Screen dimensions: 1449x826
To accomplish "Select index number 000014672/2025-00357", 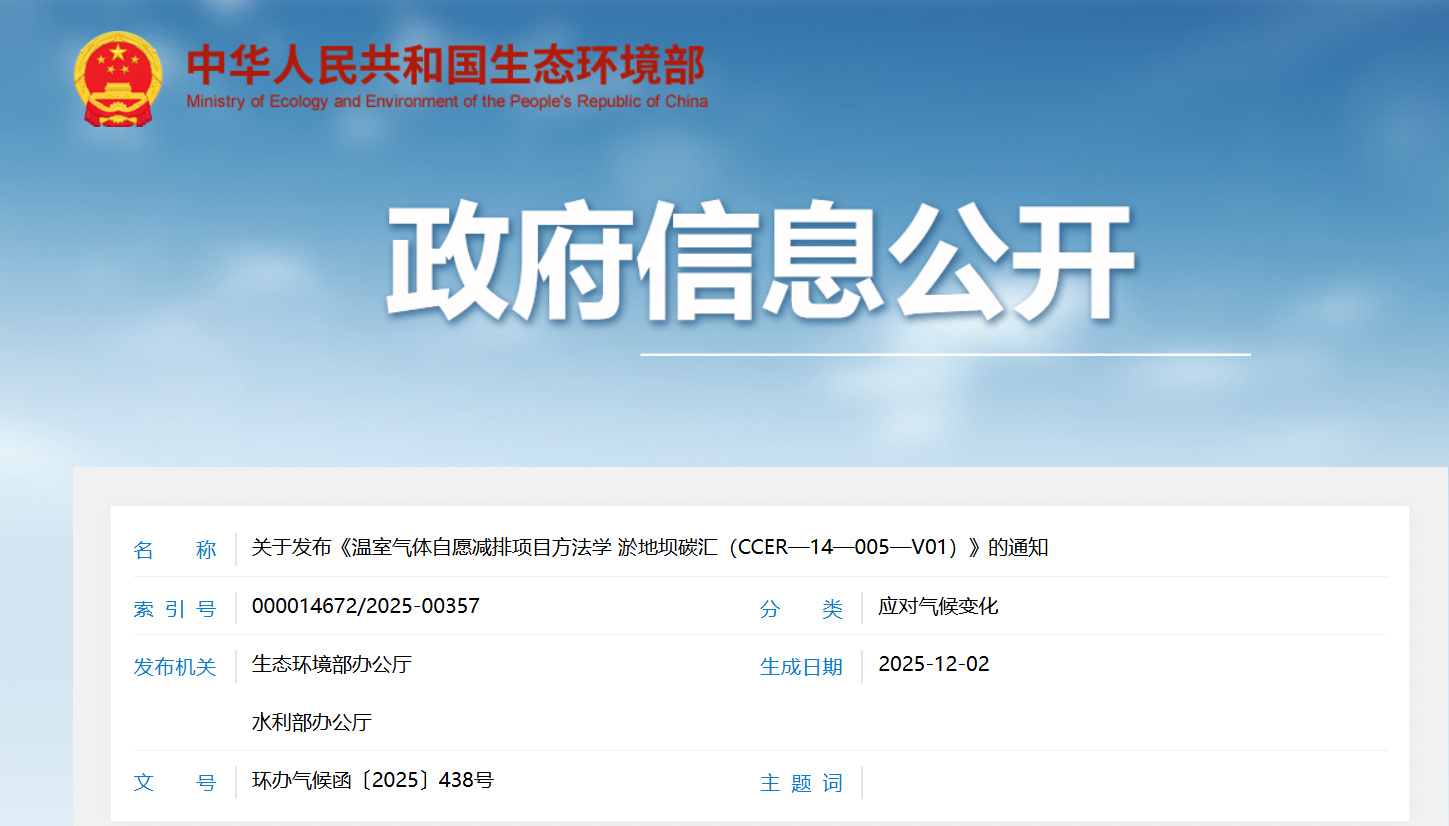I will (365, 606).
